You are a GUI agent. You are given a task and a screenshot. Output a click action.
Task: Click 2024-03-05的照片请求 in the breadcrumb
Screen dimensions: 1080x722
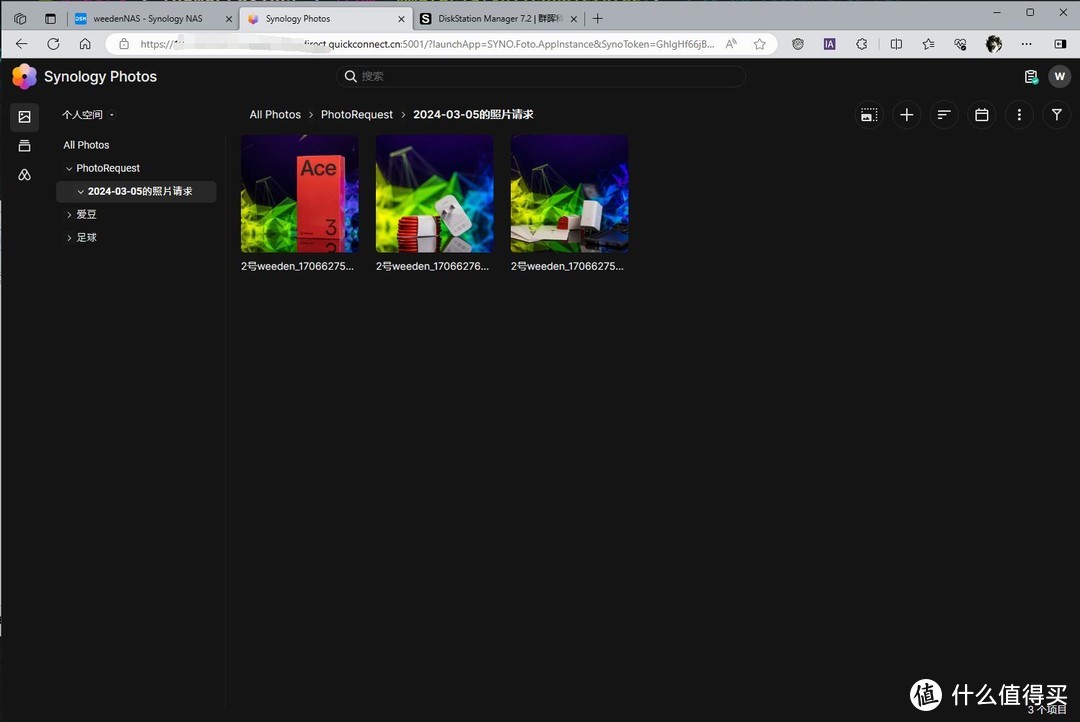pos(473,114)
